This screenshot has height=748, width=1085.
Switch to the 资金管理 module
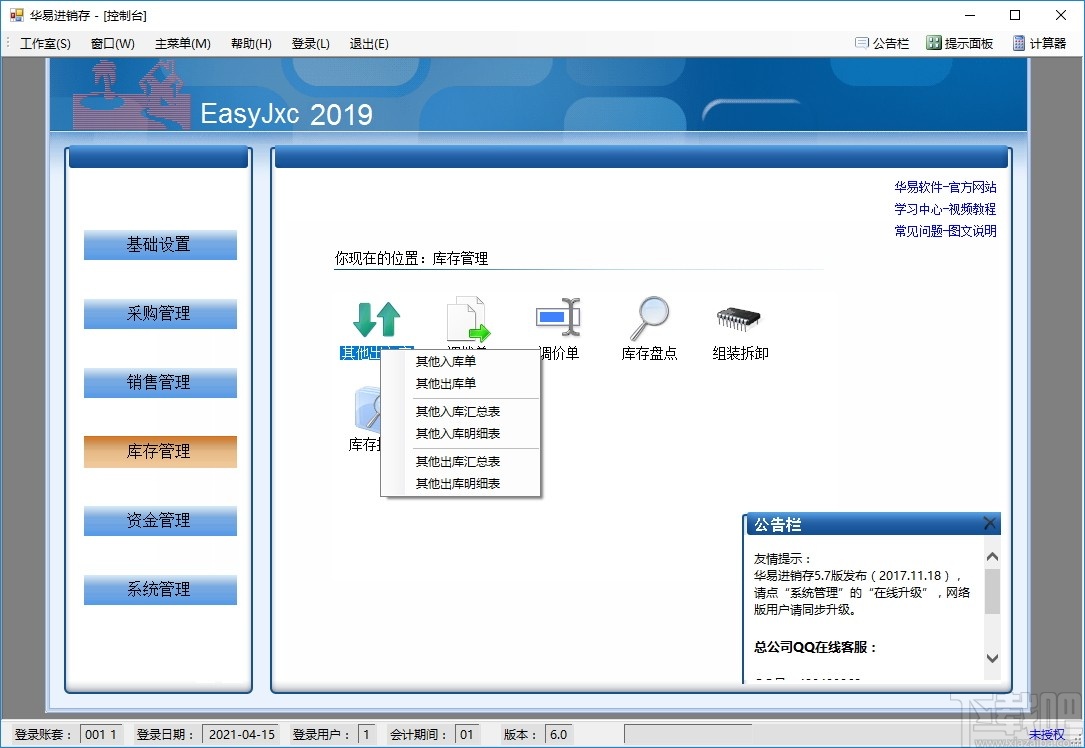click(159, 520)
